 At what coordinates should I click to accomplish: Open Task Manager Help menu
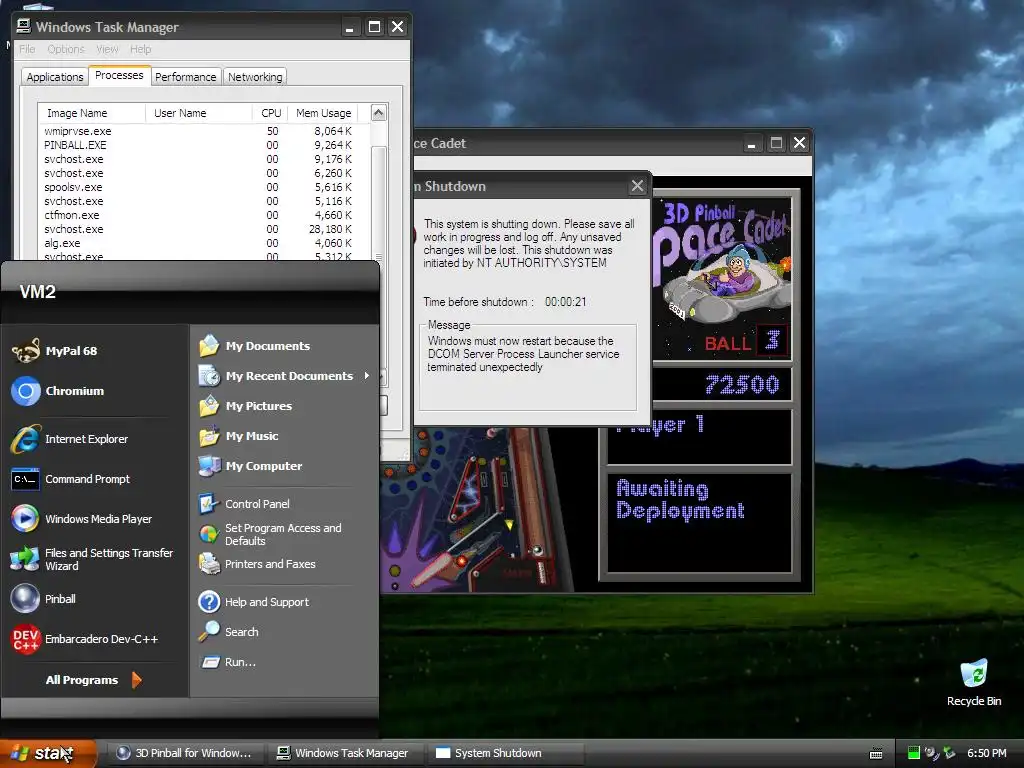click(x=140, y=49)
